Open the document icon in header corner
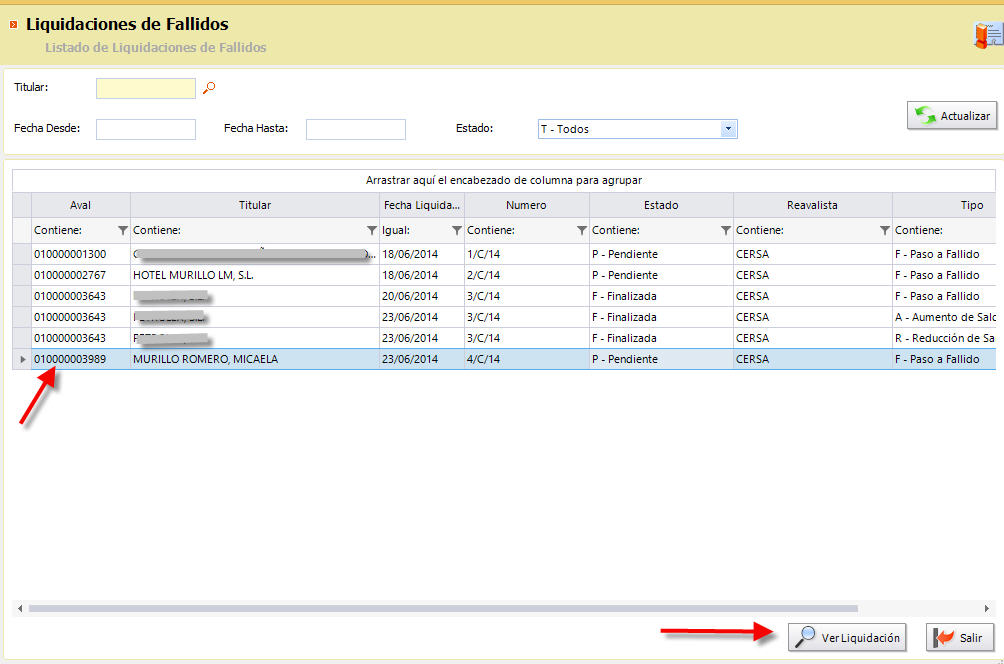1004x664 pixels. 988,35
